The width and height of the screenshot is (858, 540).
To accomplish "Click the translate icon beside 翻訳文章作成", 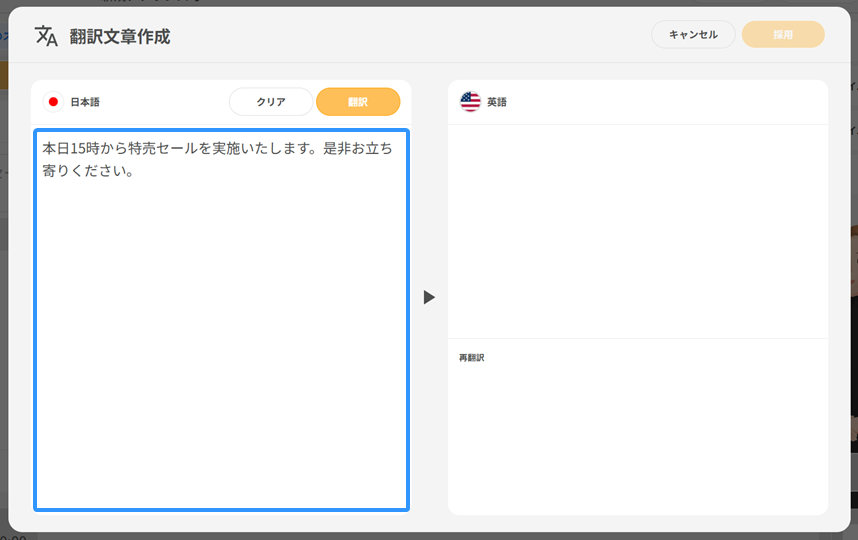I will pyautogui.click(x=46, y=36).
